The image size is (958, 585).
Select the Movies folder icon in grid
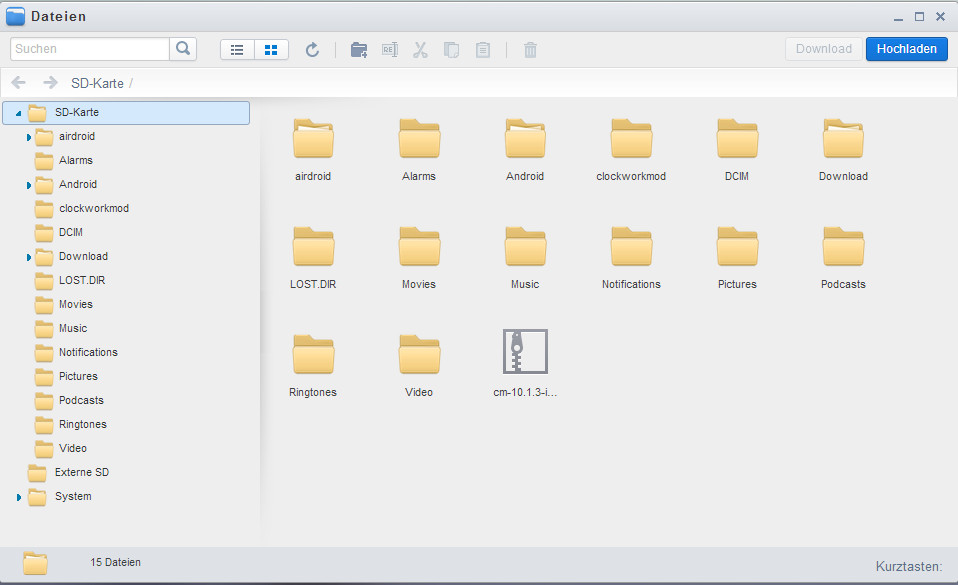point(419,246)
